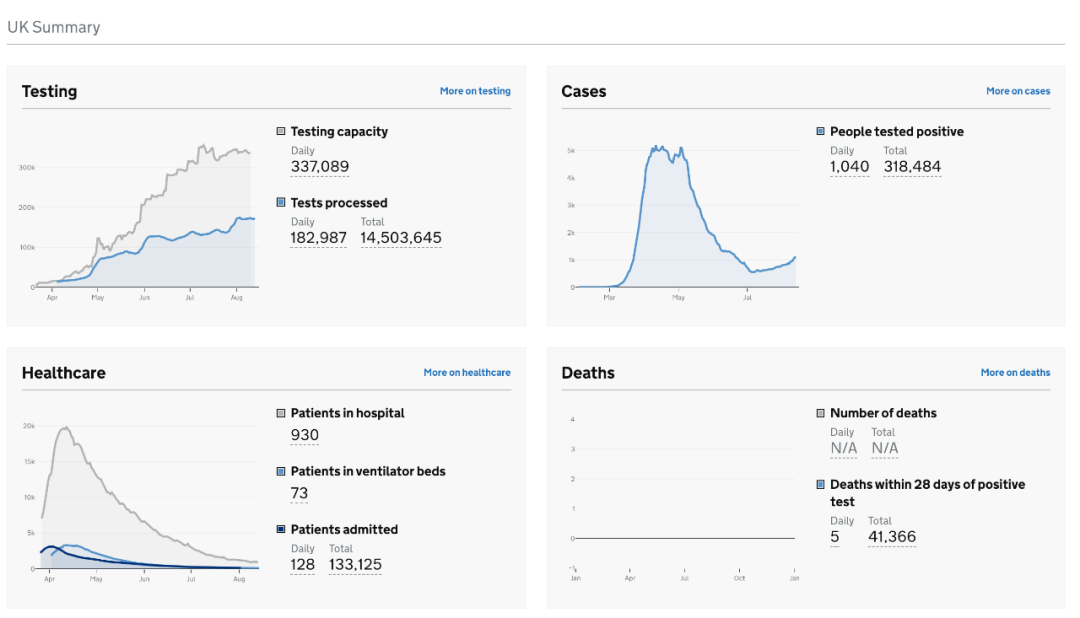Click the Patients admitted legend swatch
The height and width of the screenshot is (618, 1080).
click(x=281, y=529)
